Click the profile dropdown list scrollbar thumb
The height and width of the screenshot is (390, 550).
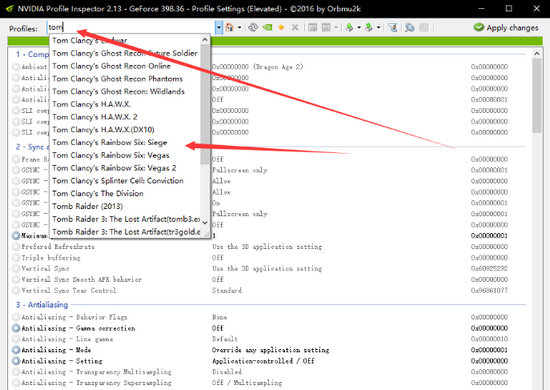coord(205,104)
